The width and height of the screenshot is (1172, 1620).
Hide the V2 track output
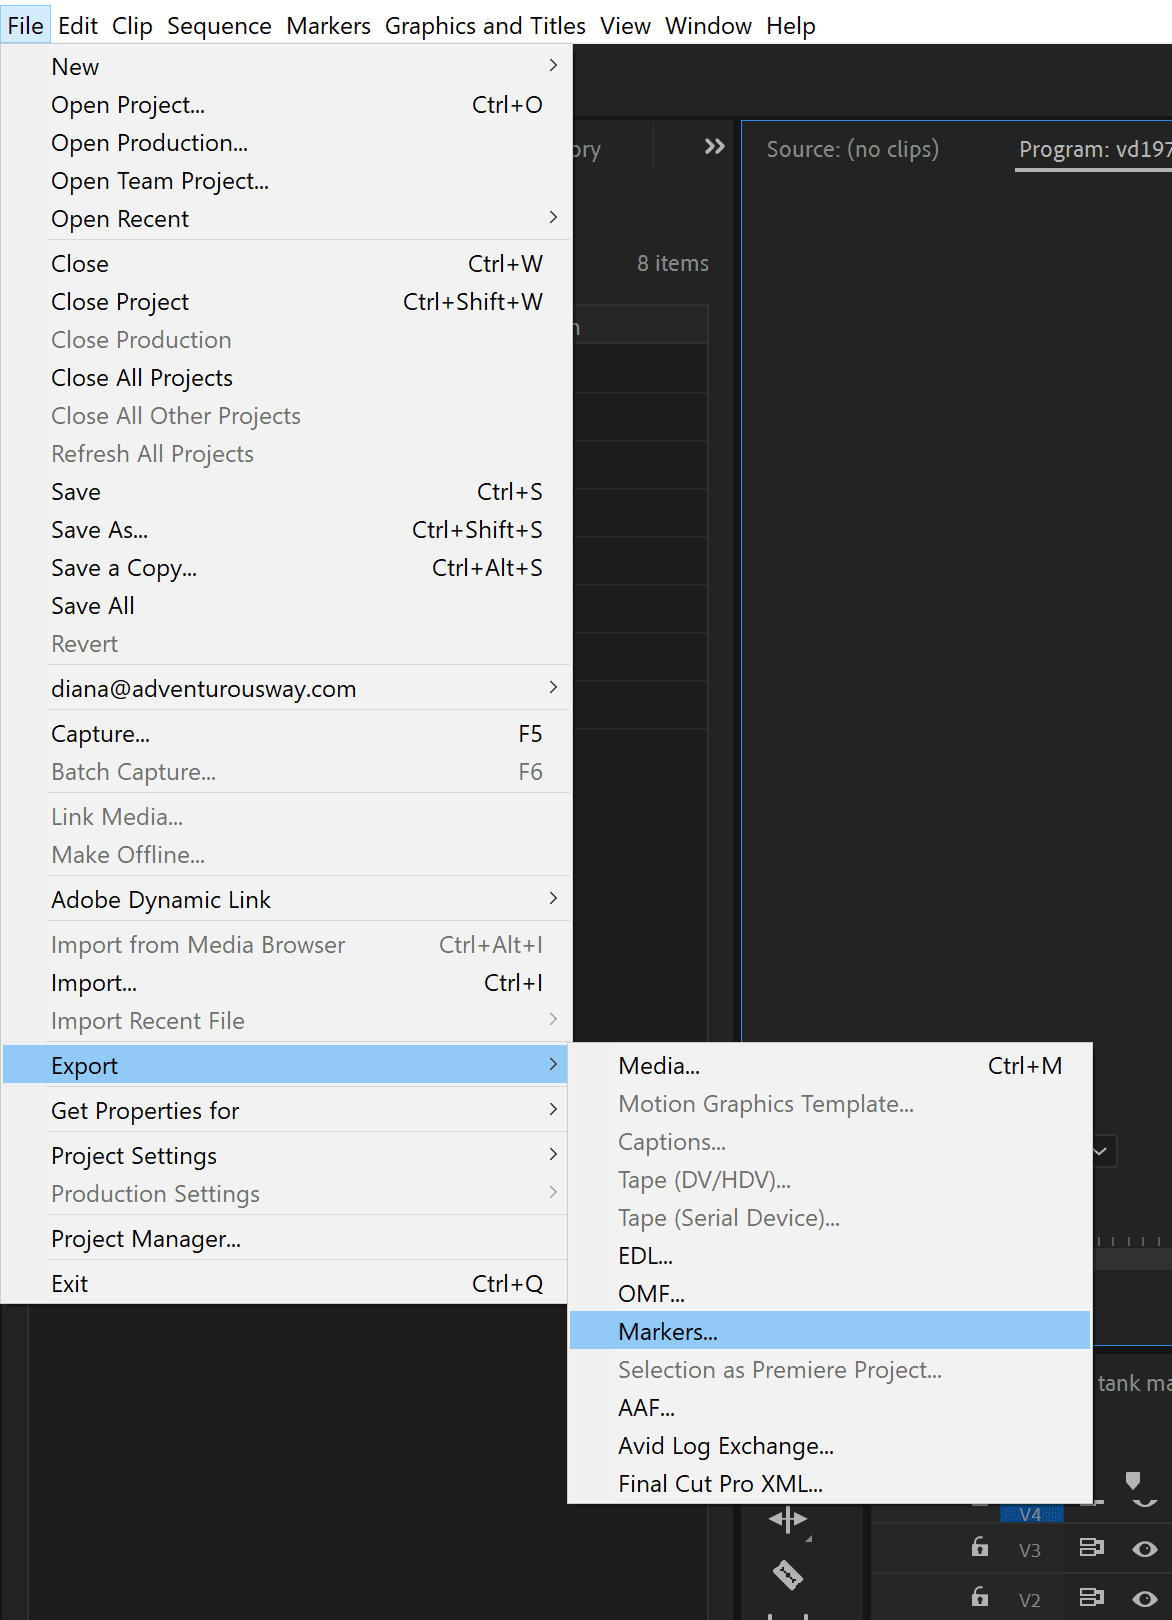[1145, 1598]
